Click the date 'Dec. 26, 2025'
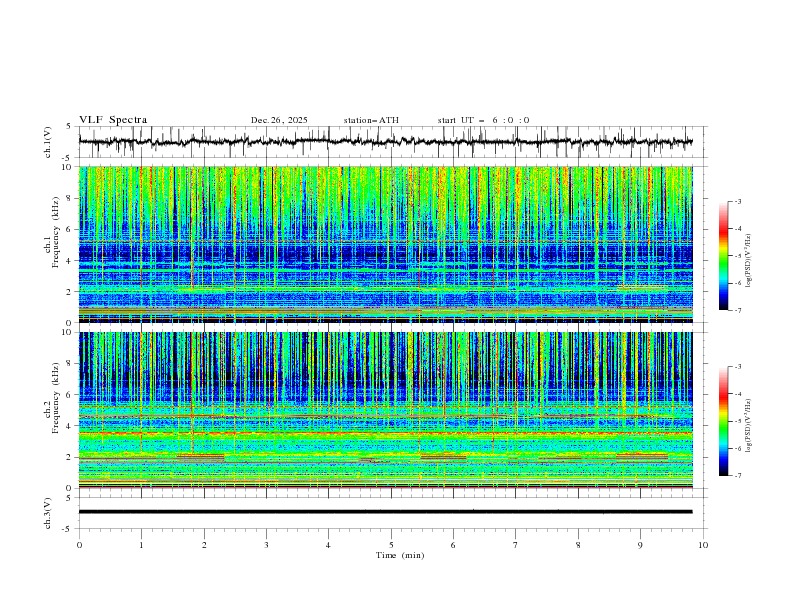Viewport: 792px width, 612px height. 279,120
